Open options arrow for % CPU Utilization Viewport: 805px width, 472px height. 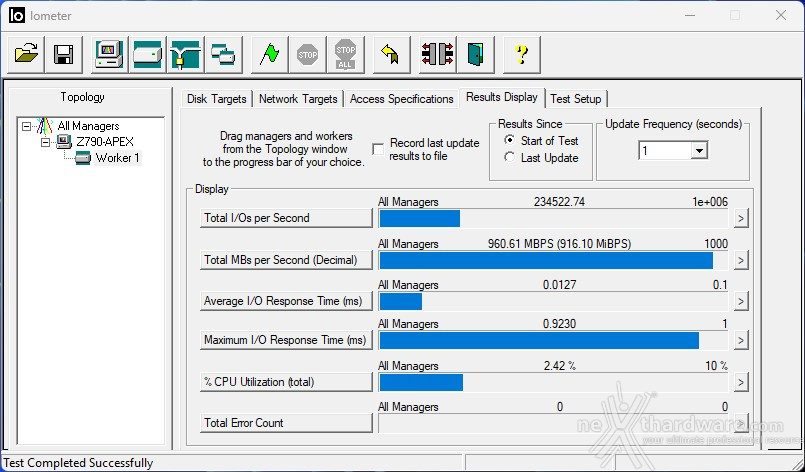[x=740, y=382]
